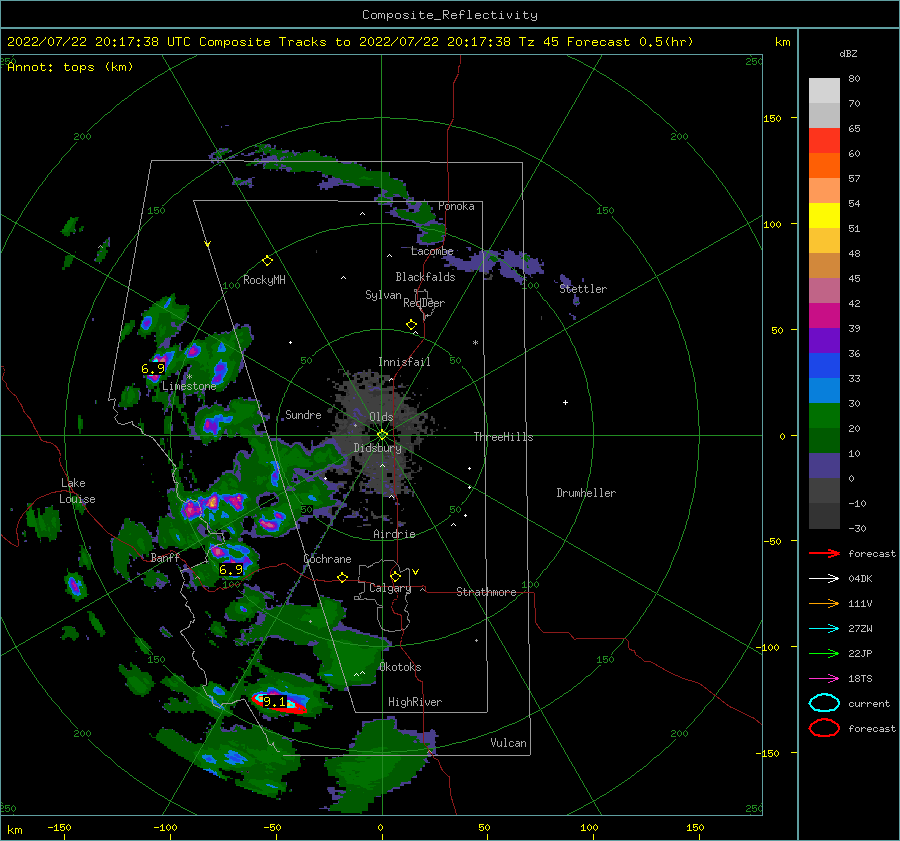Select the magenta 18TS arrow icon
Screen dimensions: 900x841
point(824,679)
